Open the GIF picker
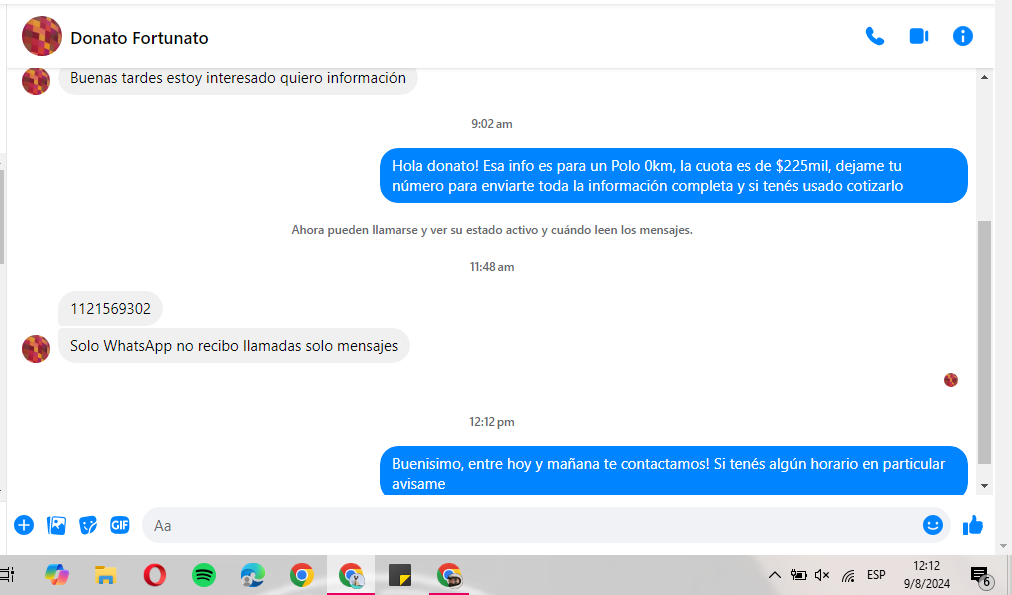The width and height of the screenshot is (1012, 595). pos(119,525)
